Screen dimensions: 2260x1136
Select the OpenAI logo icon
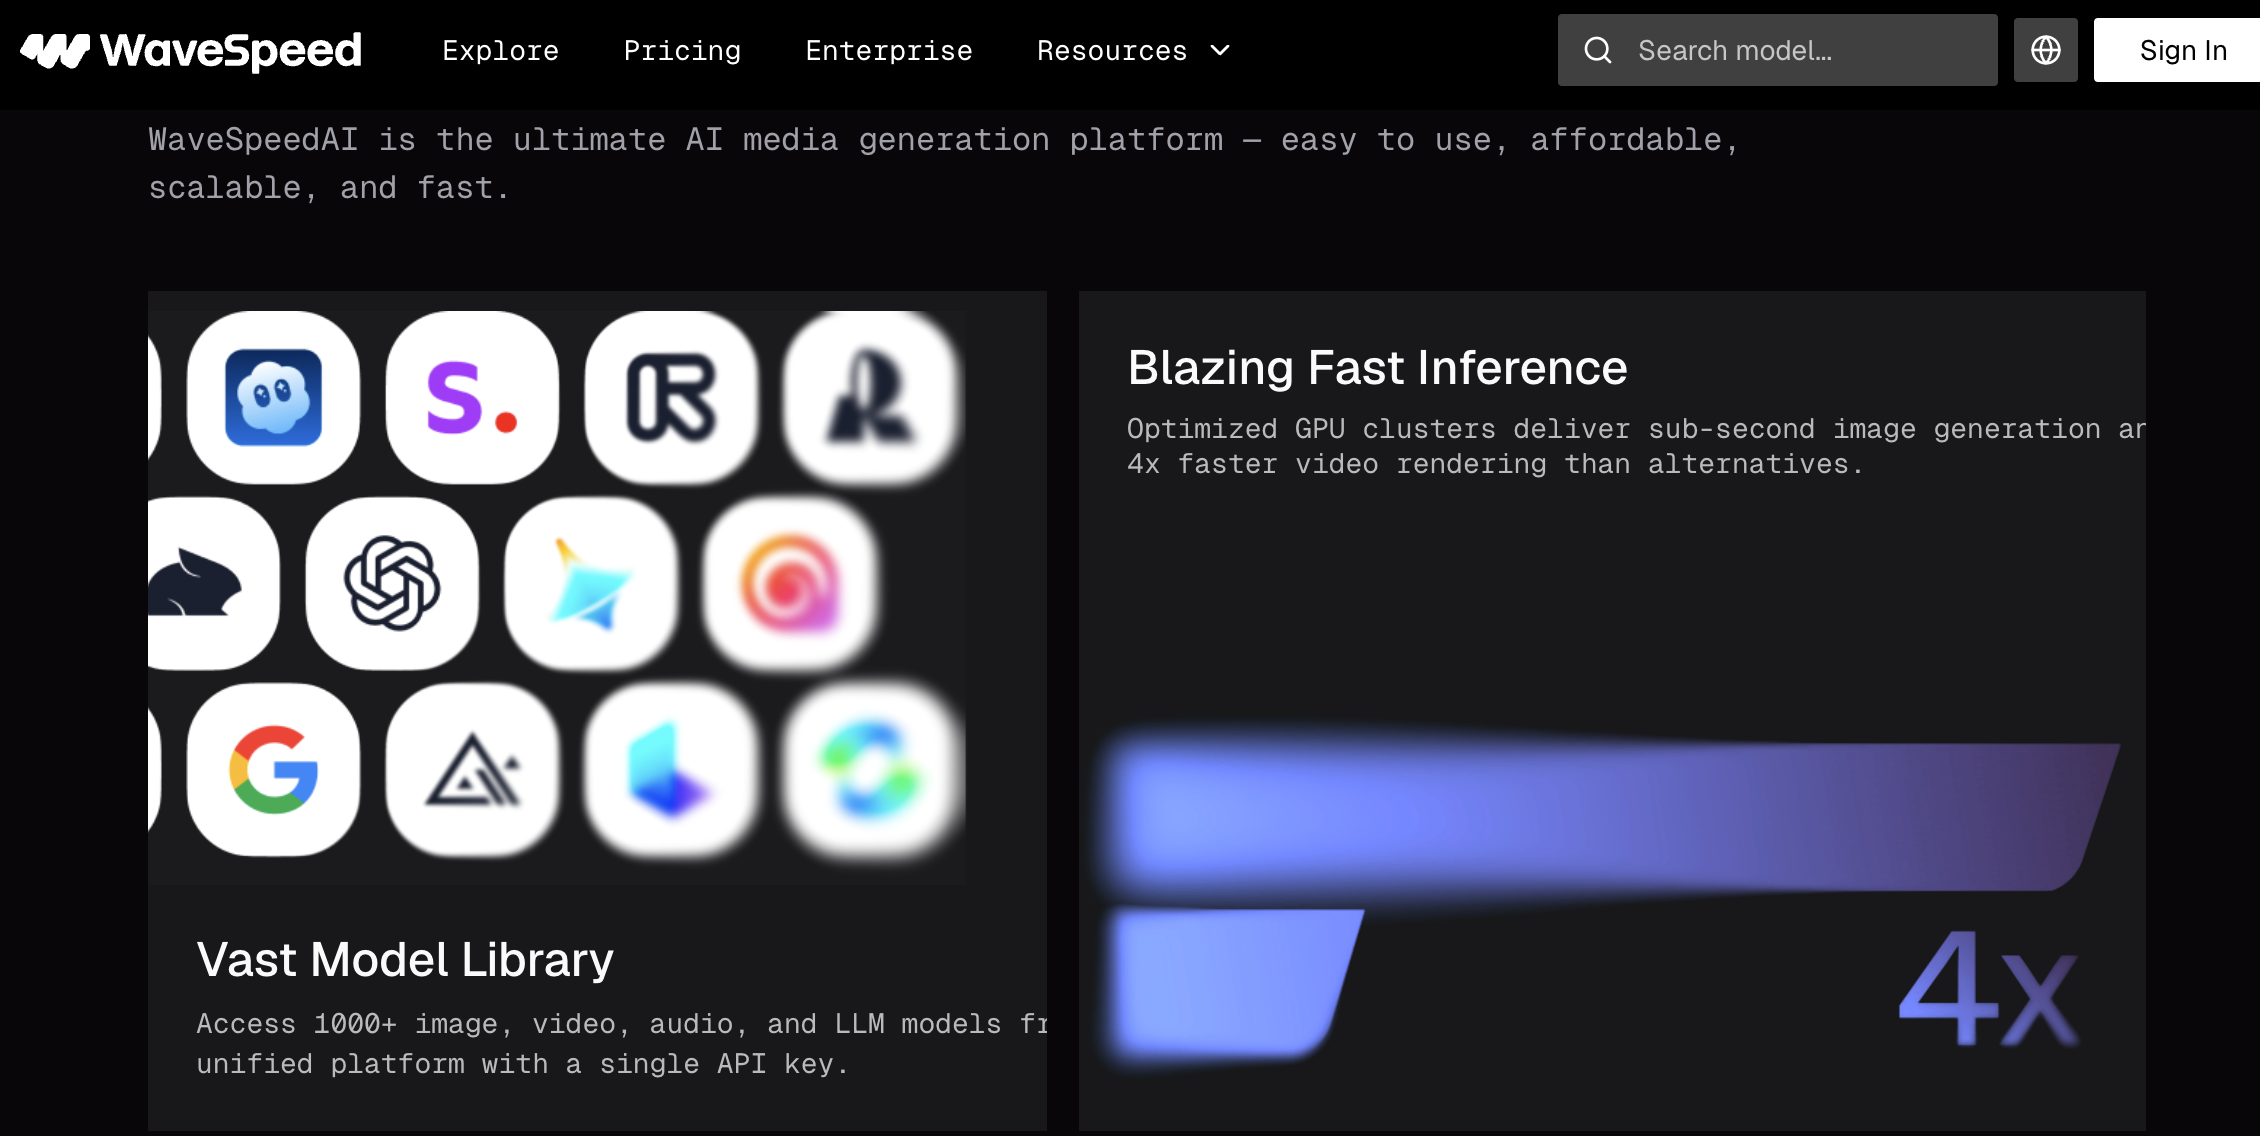click(x=392, y=583)
